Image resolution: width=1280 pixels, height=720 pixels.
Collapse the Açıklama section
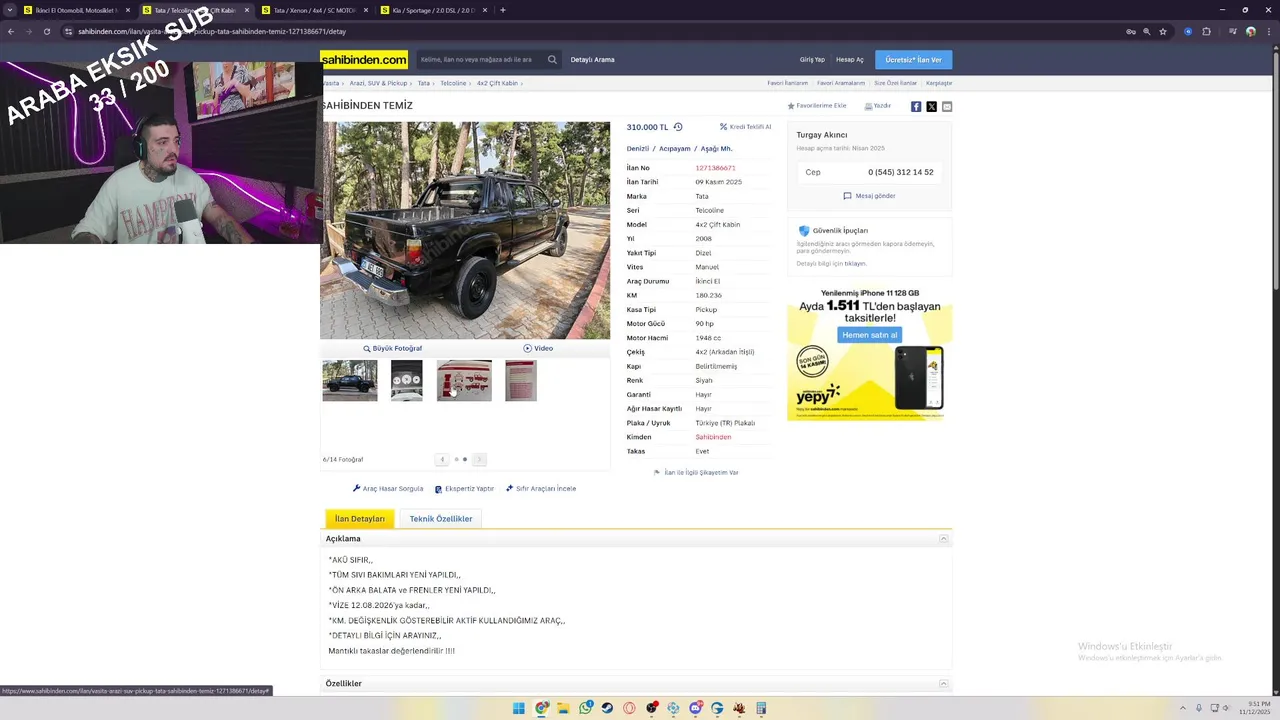click(943, 539)
